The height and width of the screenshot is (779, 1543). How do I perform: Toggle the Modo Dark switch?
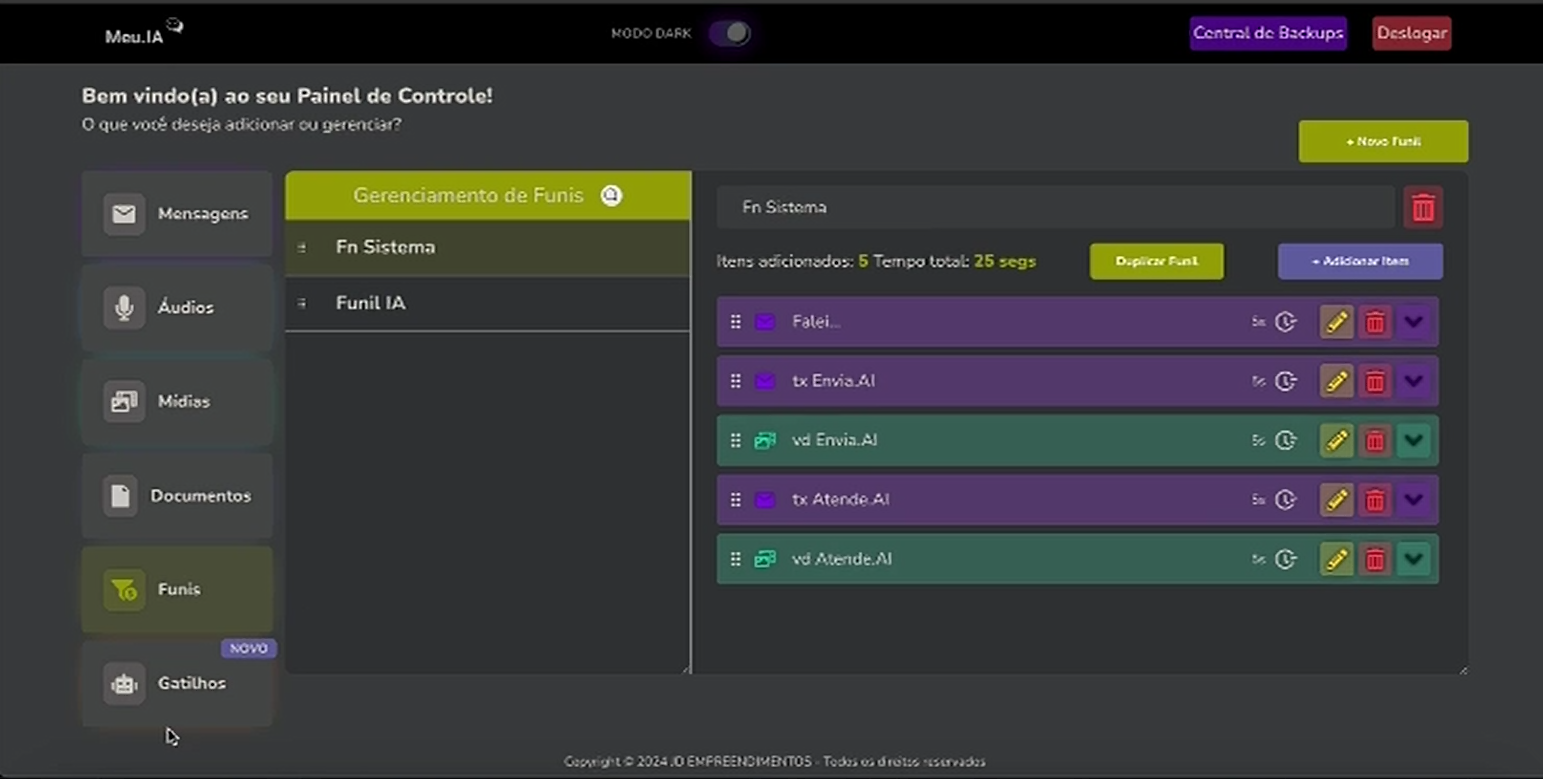pos(730,33)
